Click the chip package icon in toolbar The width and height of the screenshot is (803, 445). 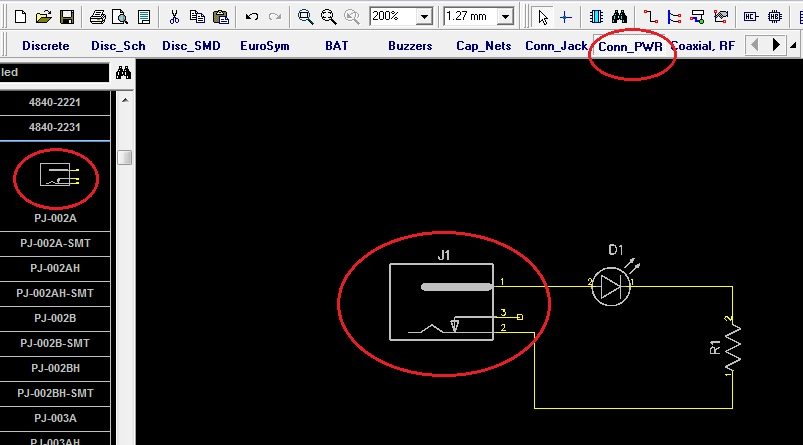click(775, 17)
